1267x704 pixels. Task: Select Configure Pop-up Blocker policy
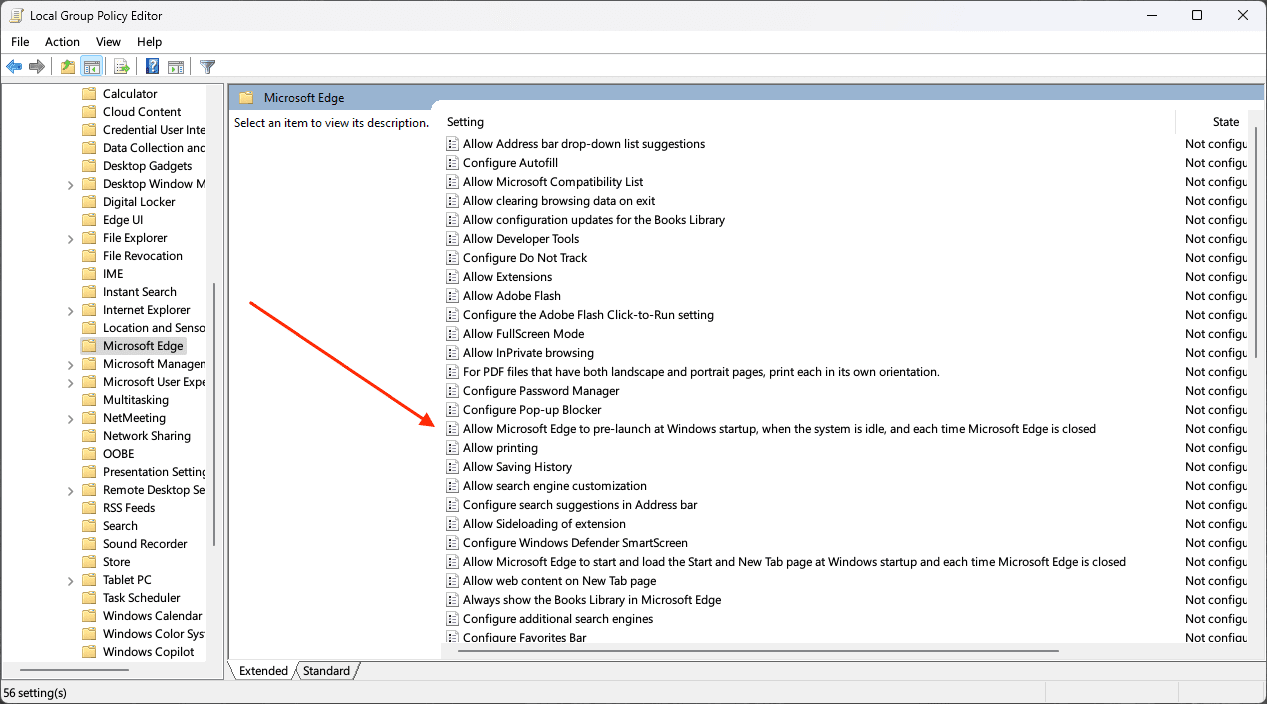pyautogui.click(x=532, y=410)
